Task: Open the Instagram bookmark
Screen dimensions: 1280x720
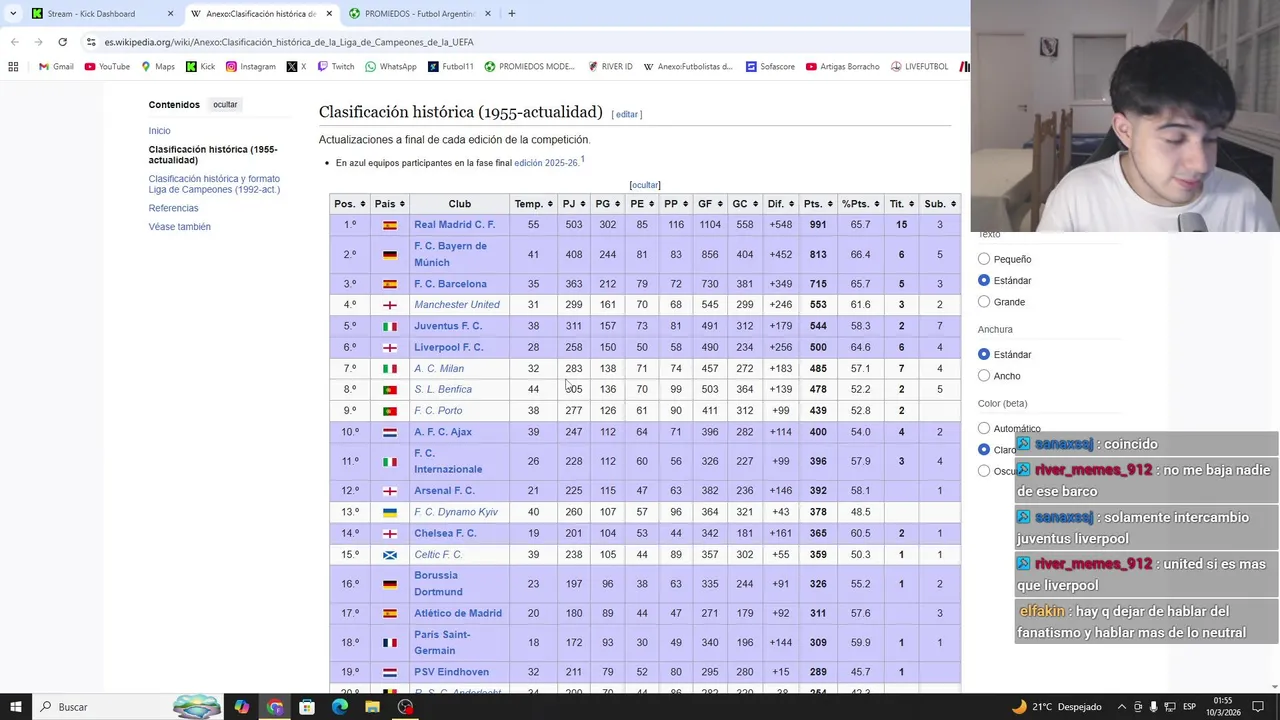Action: coord(250,67)
